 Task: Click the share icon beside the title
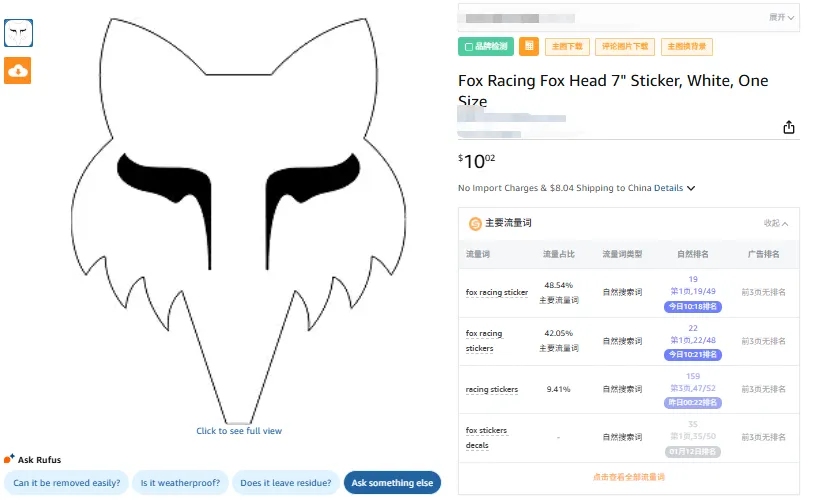click(x=788, y=127)
